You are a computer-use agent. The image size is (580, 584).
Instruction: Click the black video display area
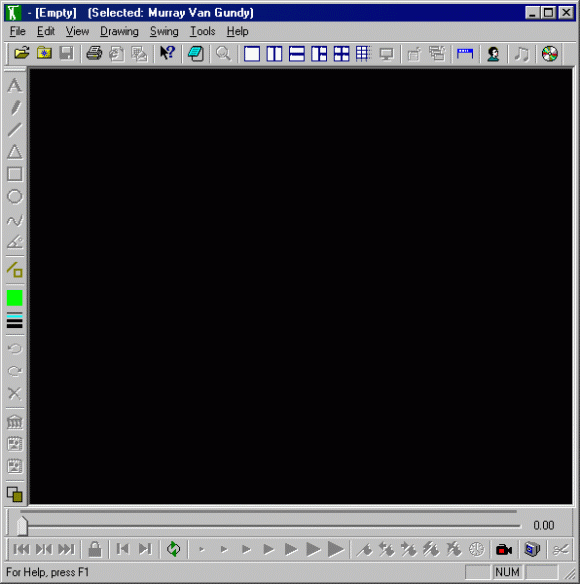click(x=301, y=286)
